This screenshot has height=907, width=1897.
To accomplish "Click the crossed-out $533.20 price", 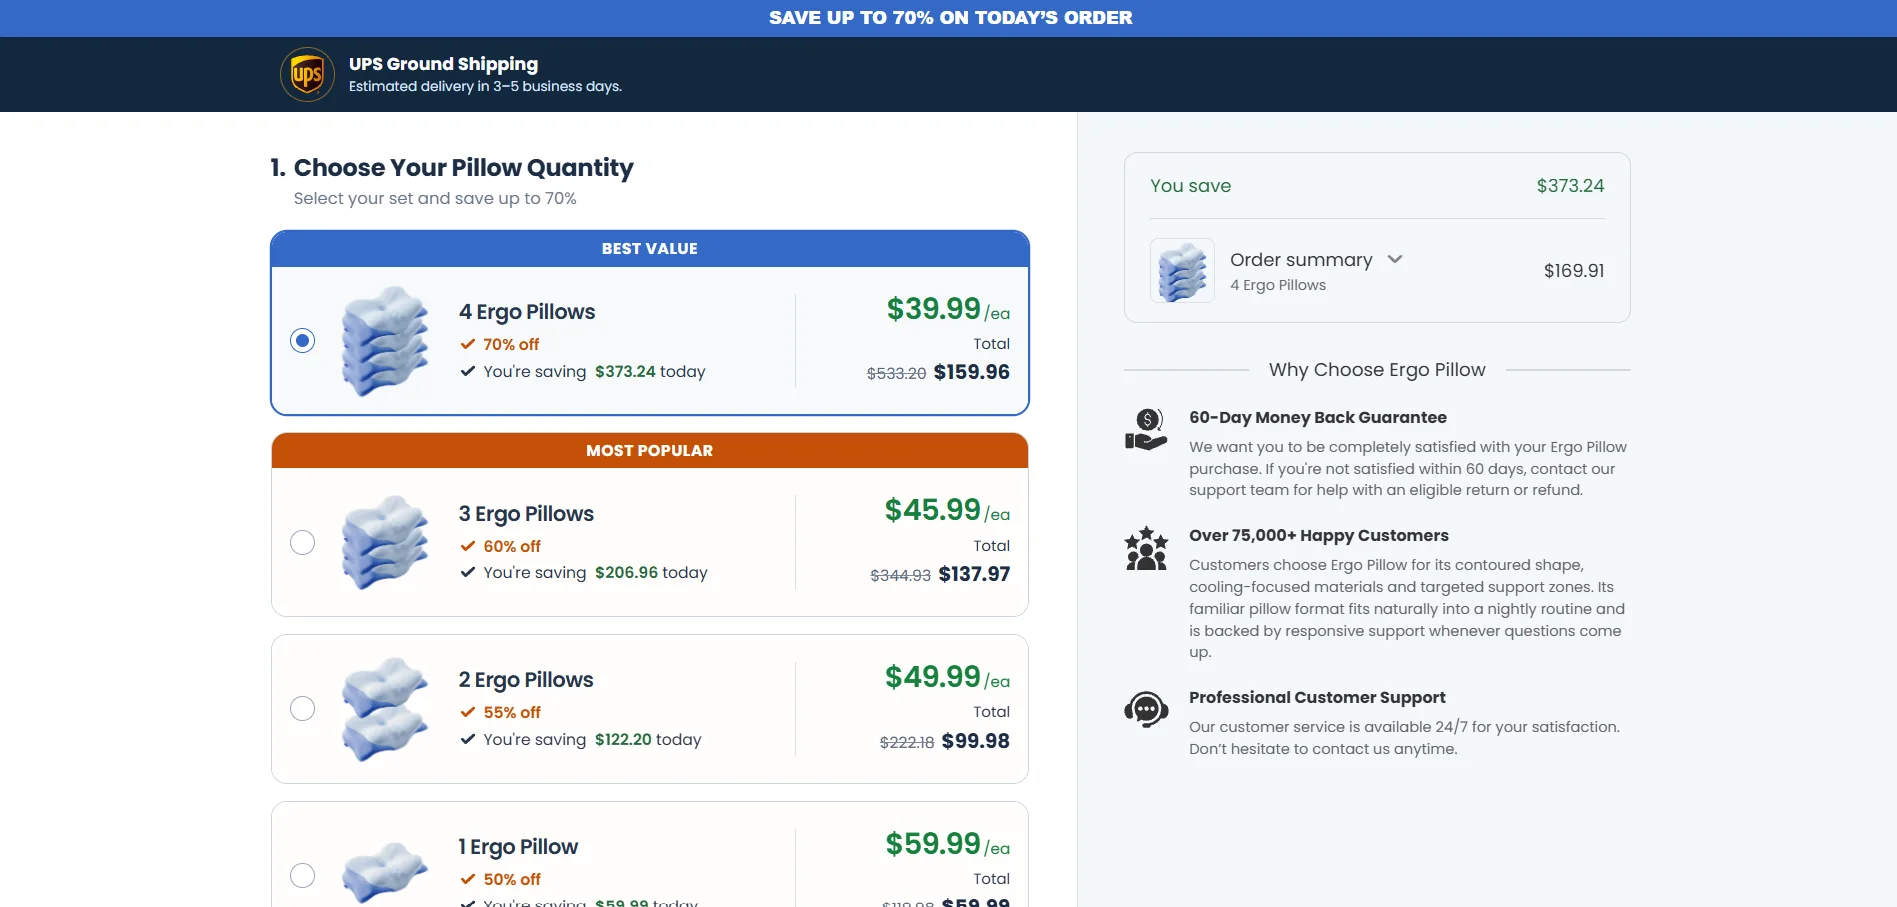I will click(x=896, y=373).
